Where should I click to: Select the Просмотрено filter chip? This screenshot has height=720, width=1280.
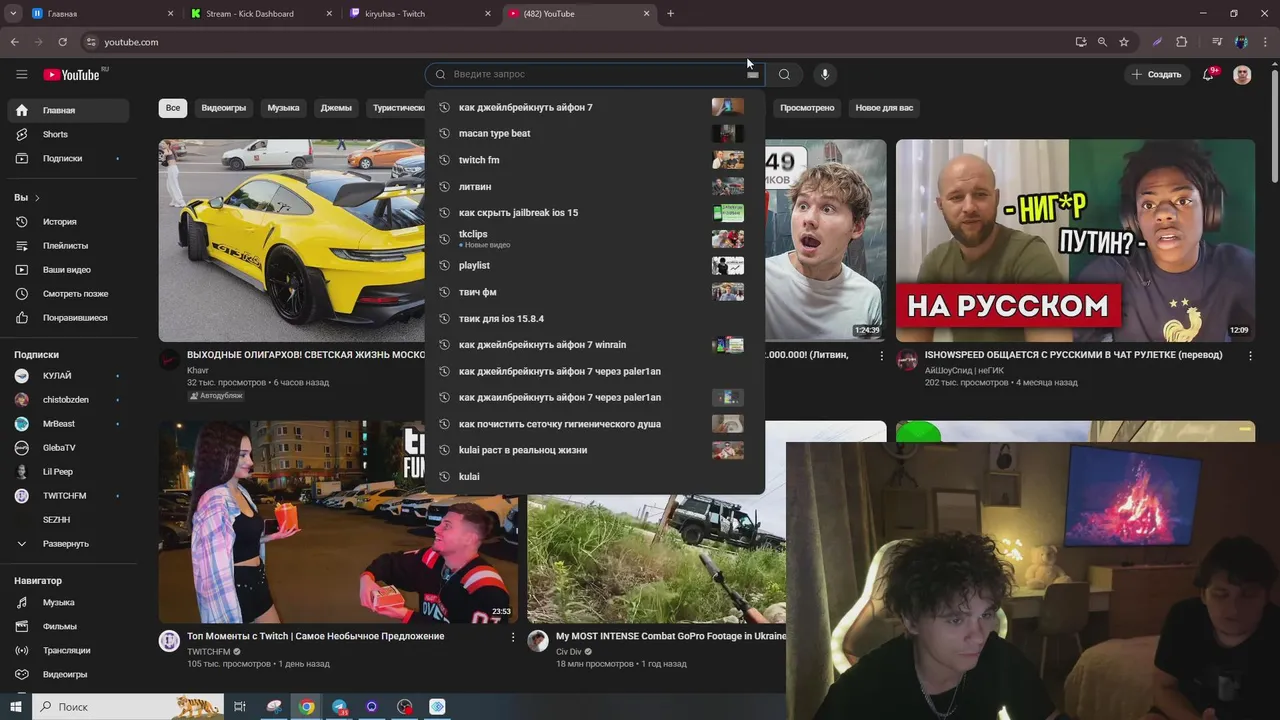click(x=807, y=107)
